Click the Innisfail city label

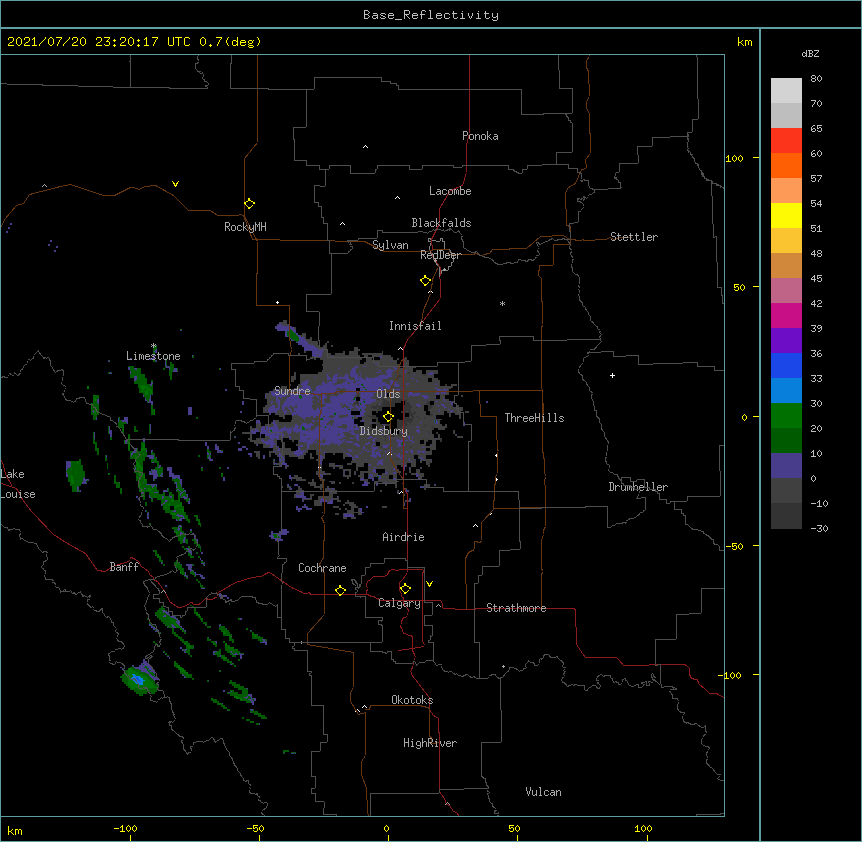pyautogui.click(x=415, y=326)
